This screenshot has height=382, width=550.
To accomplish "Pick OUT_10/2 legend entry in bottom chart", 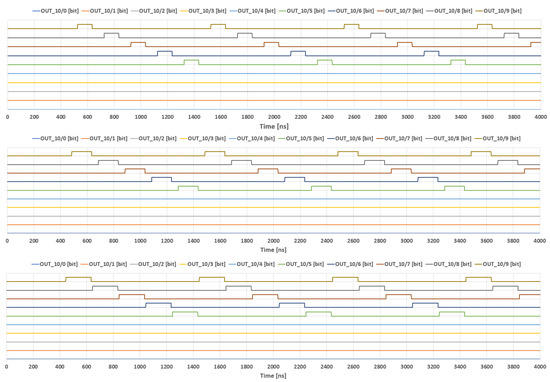I will click(153, 264).
